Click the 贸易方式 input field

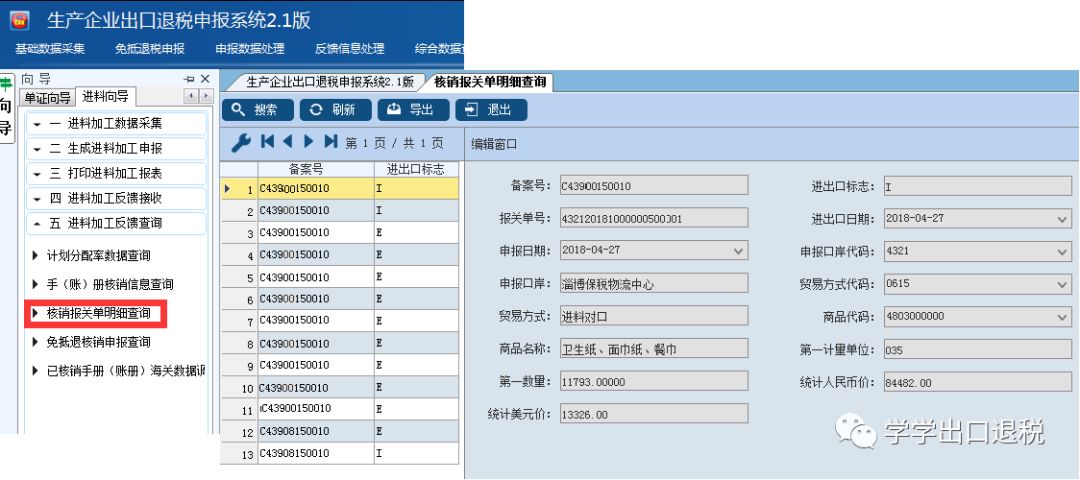(x=654, y=316)
